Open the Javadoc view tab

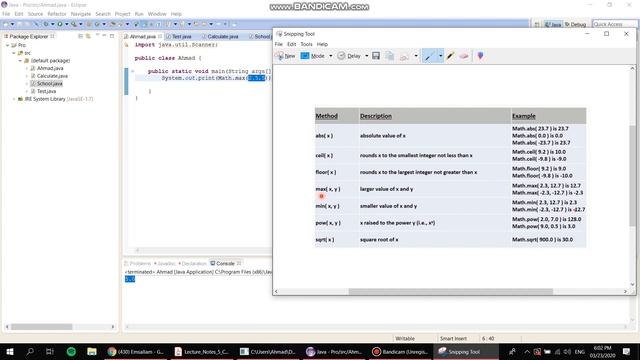tap(165, 263)
